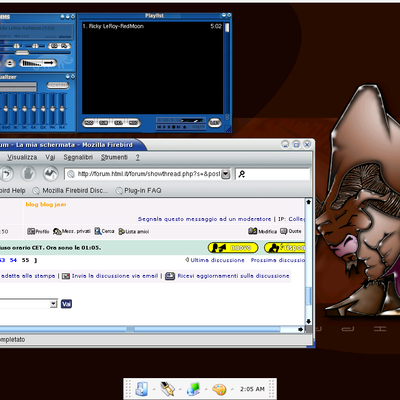This screenshot has height=400, width=400.
Task: Click the Firebird reload button
Action: click(x=7, y=174)
